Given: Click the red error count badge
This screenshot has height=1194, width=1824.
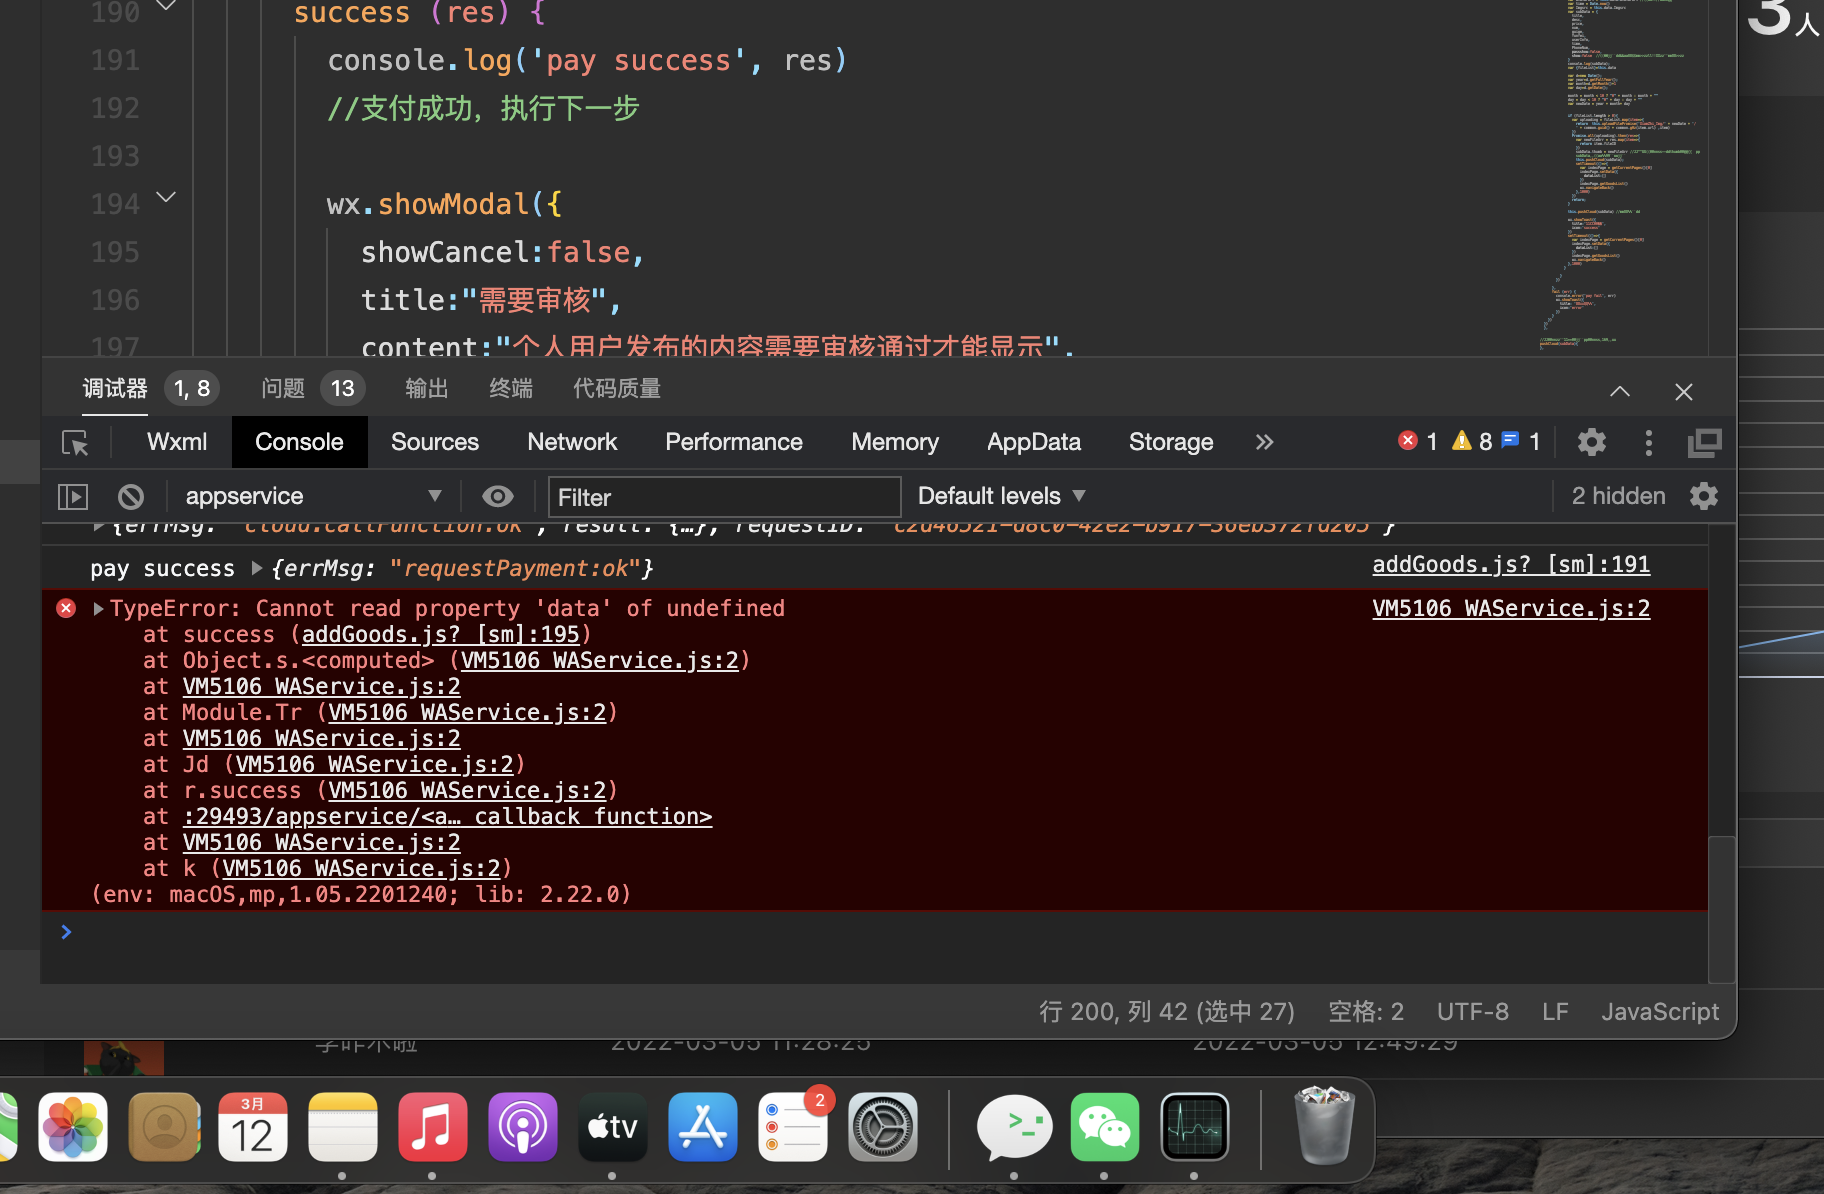Looking at the screenshot, I should point(1418,441).
